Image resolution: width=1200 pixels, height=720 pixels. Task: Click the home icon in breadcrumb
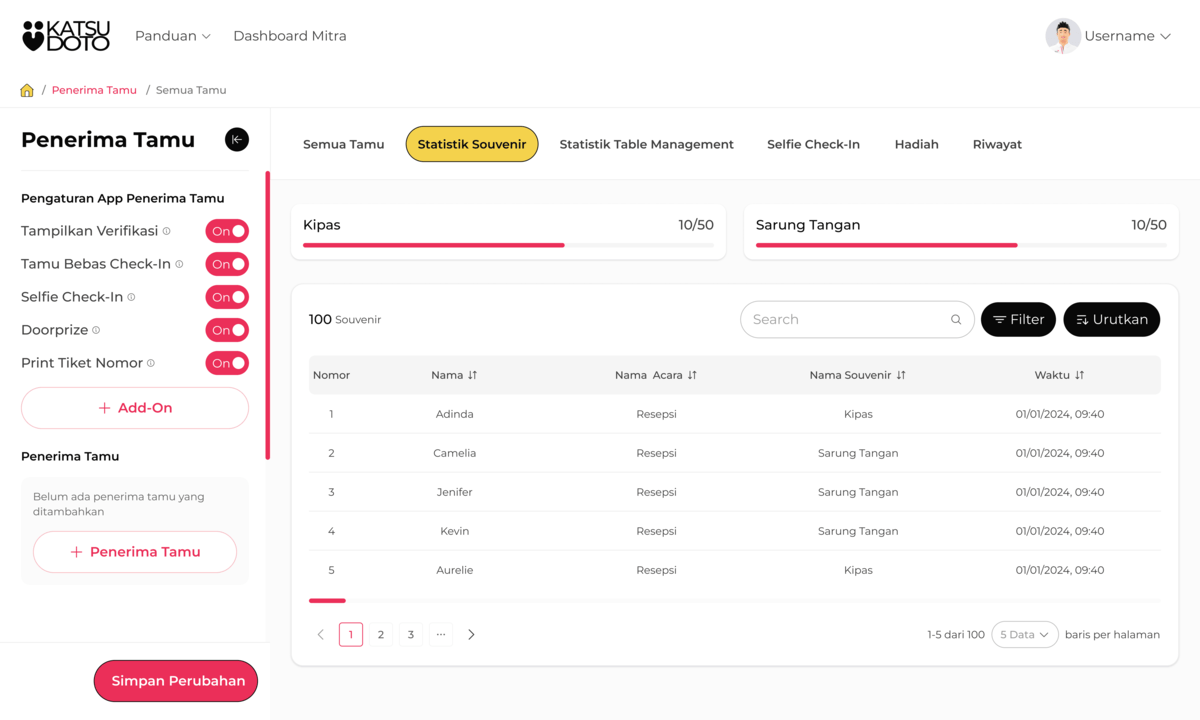click(27, 90)
